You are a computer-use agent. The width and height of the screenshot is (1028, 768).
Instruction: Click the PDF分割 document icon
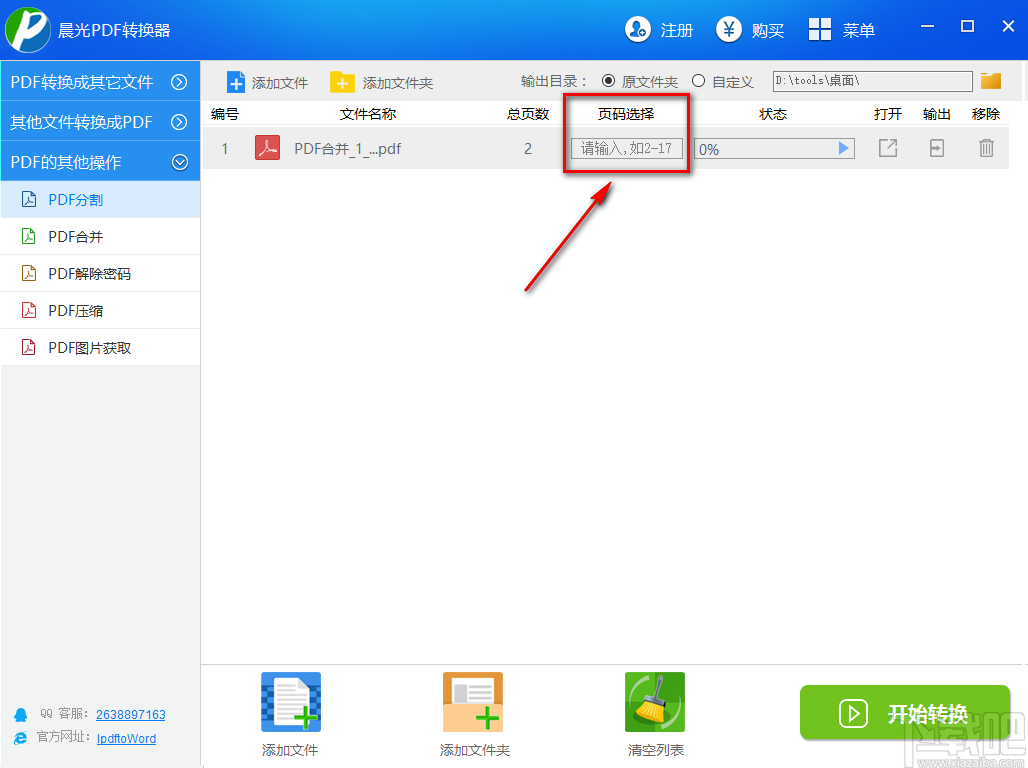click(x=29, y=199)
